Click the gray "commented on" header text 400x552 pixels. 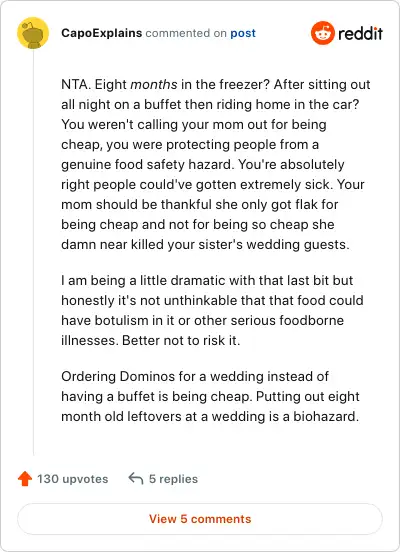186,33
